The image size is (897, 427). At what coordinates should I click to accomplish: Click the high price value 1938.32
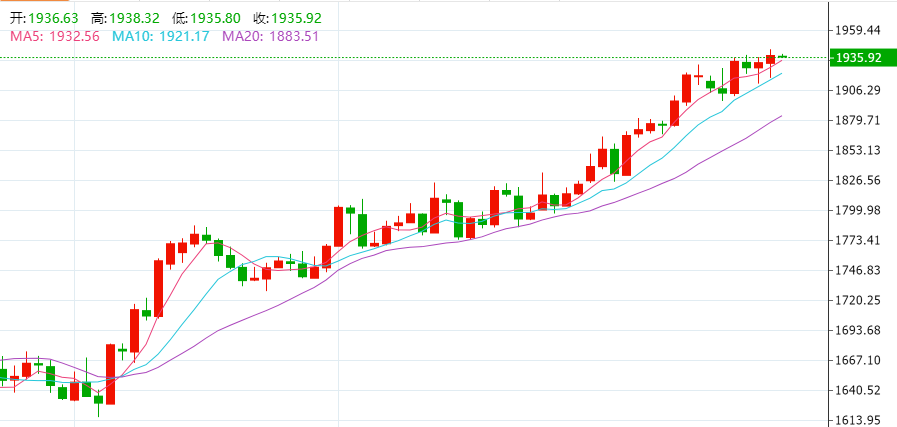tap(135, 18)
